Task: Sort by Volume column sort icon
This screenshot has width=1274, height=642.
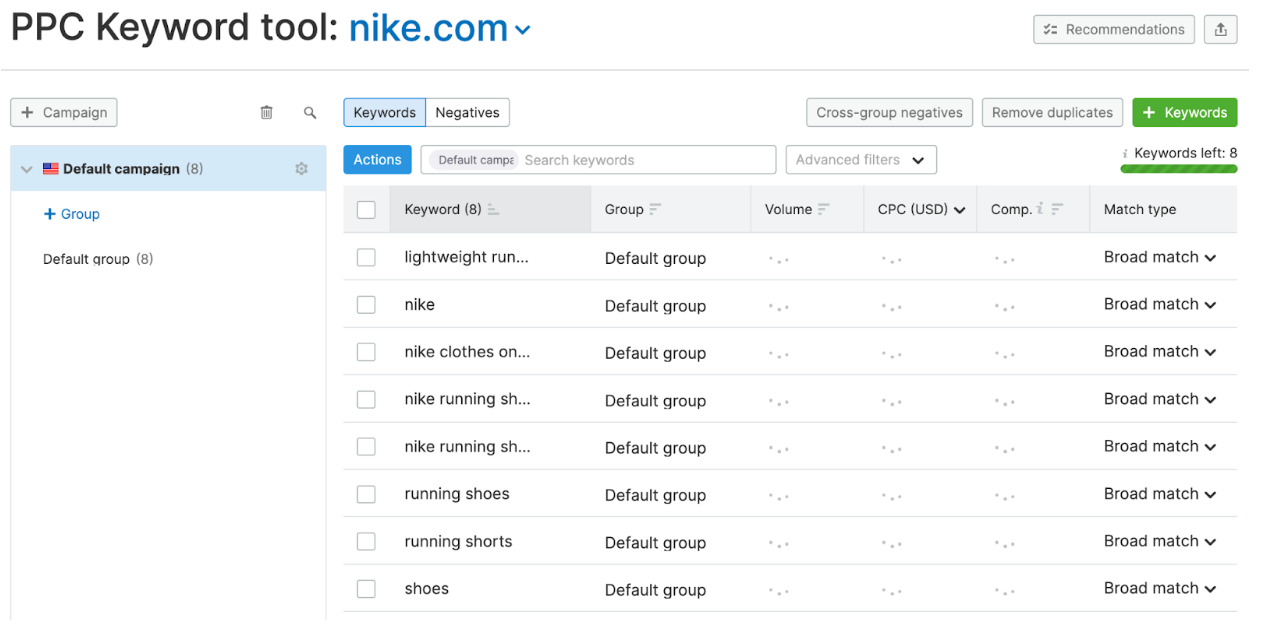Action: [x=824, y=210]
